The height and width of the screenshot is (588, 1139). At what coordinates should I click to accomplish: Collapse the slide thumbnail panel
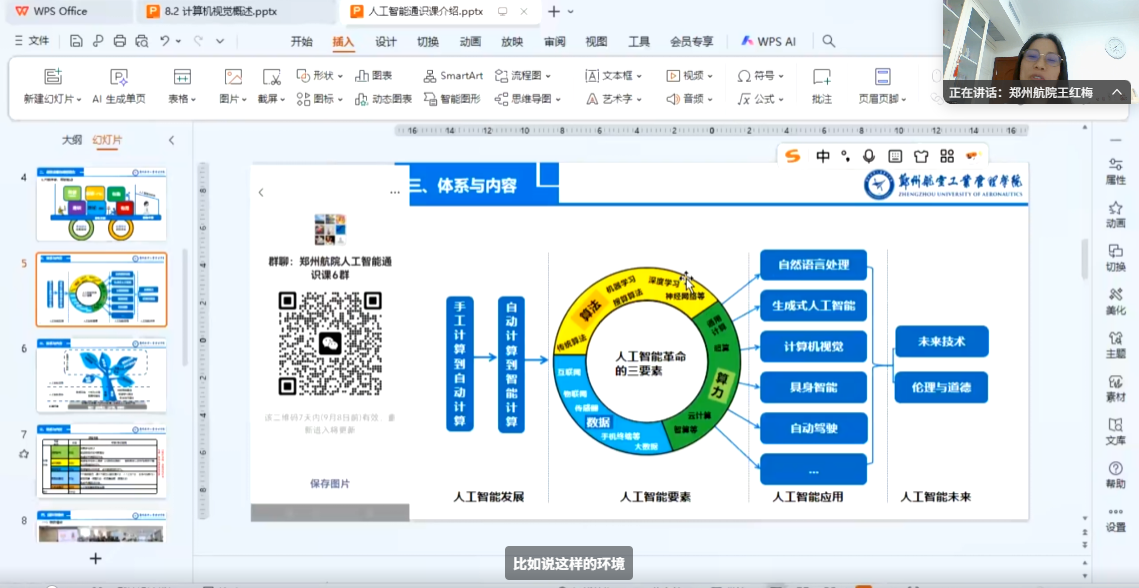171,140
